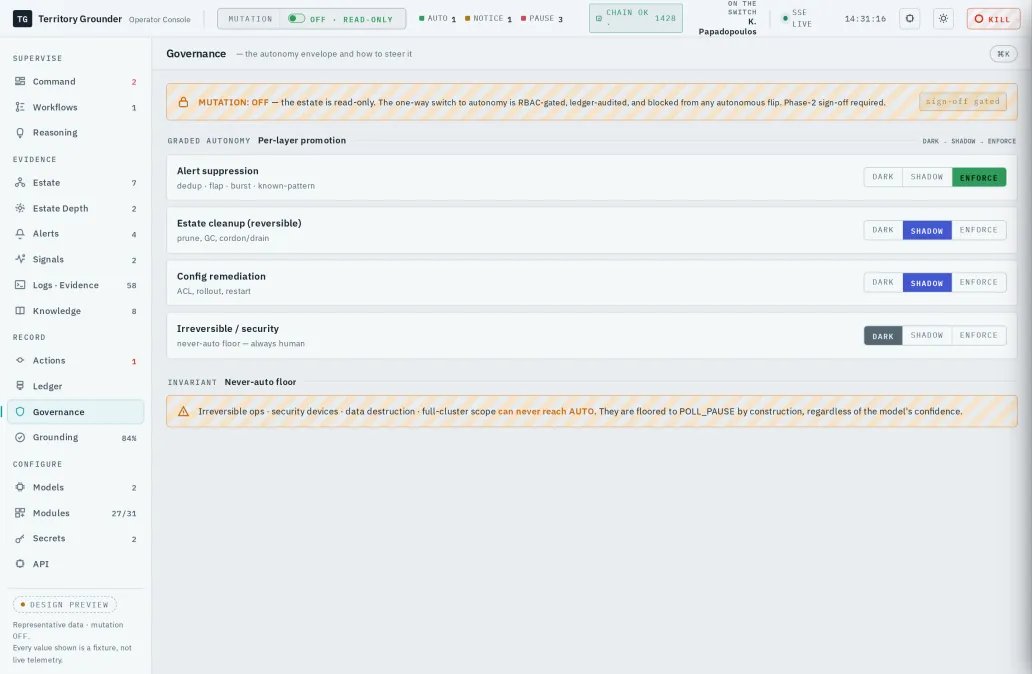Open the Grounding menu item
Screen dimensions: 1032x674
click(x=76, y=437)
